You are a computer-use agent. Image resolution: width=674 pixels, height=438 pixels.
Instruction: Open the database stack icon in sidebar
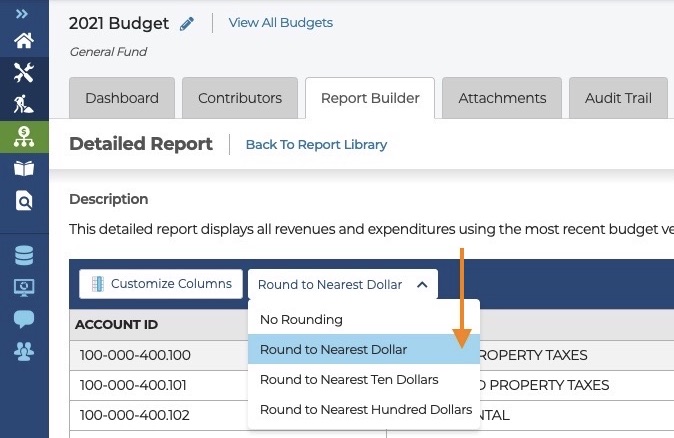point(24,255)
